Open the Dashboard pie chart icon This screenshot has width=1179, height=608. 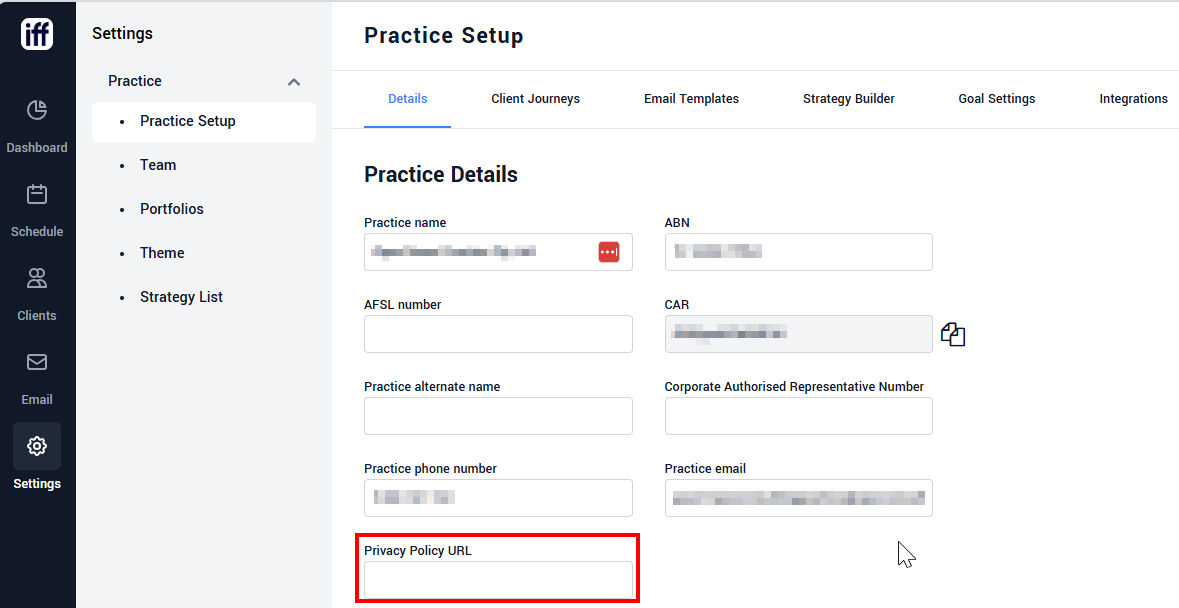(x=37, y=110)
